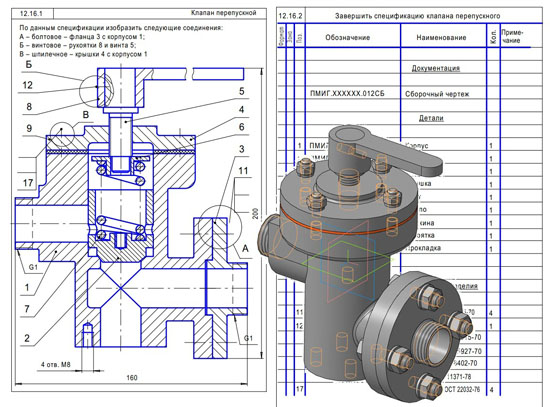Select line 'В – шпилечное – крышки 4 с корпусом 1'

coord(83,54)
